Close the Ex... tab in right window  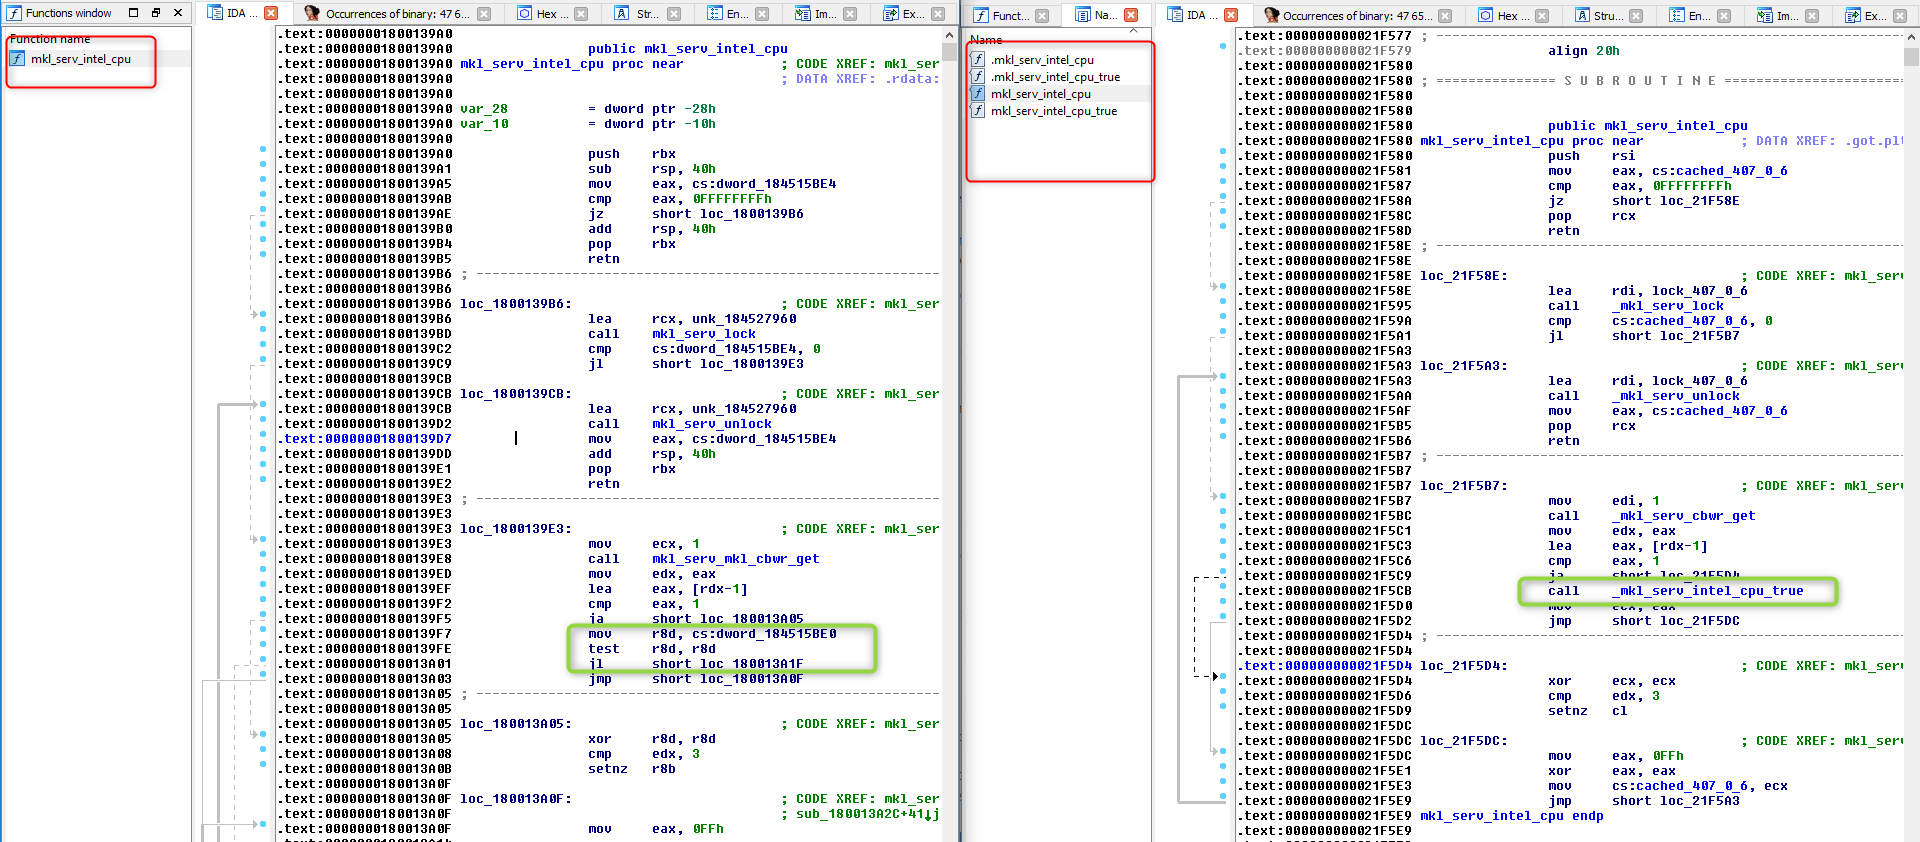[1899, 15]
